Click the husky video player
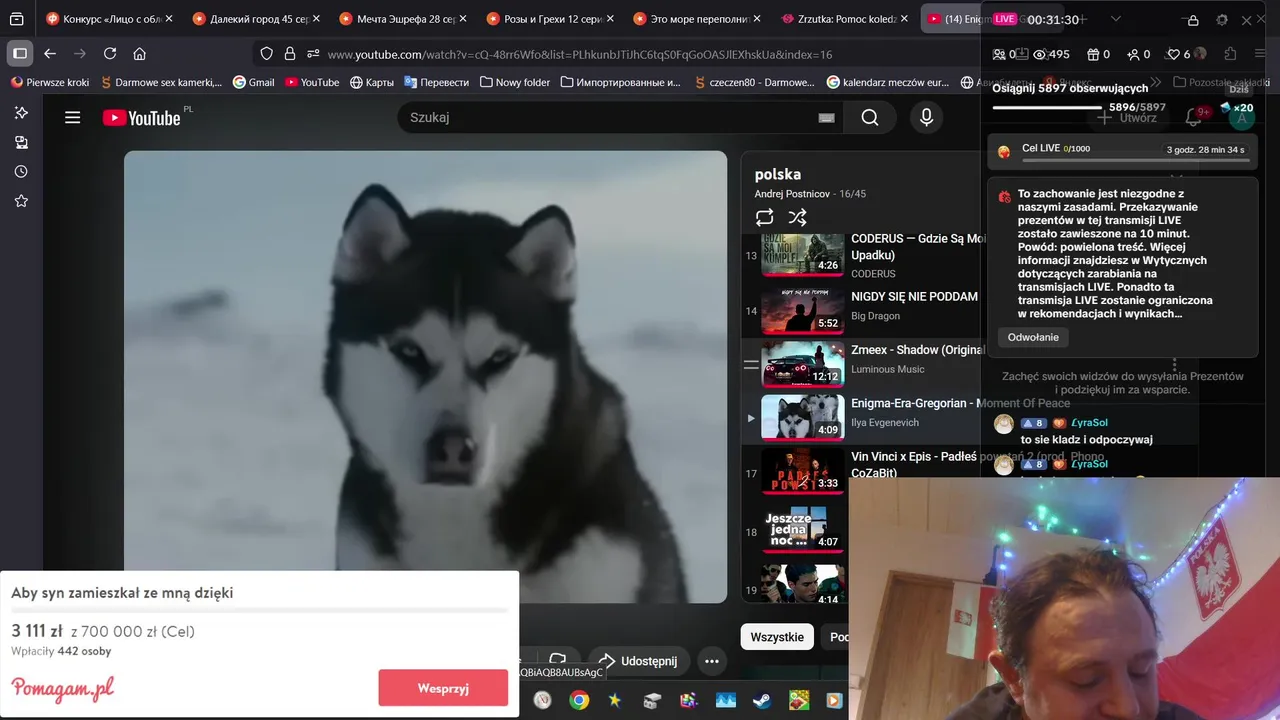1280x720 pixels. pyautogui.click(x=425, y=376)
